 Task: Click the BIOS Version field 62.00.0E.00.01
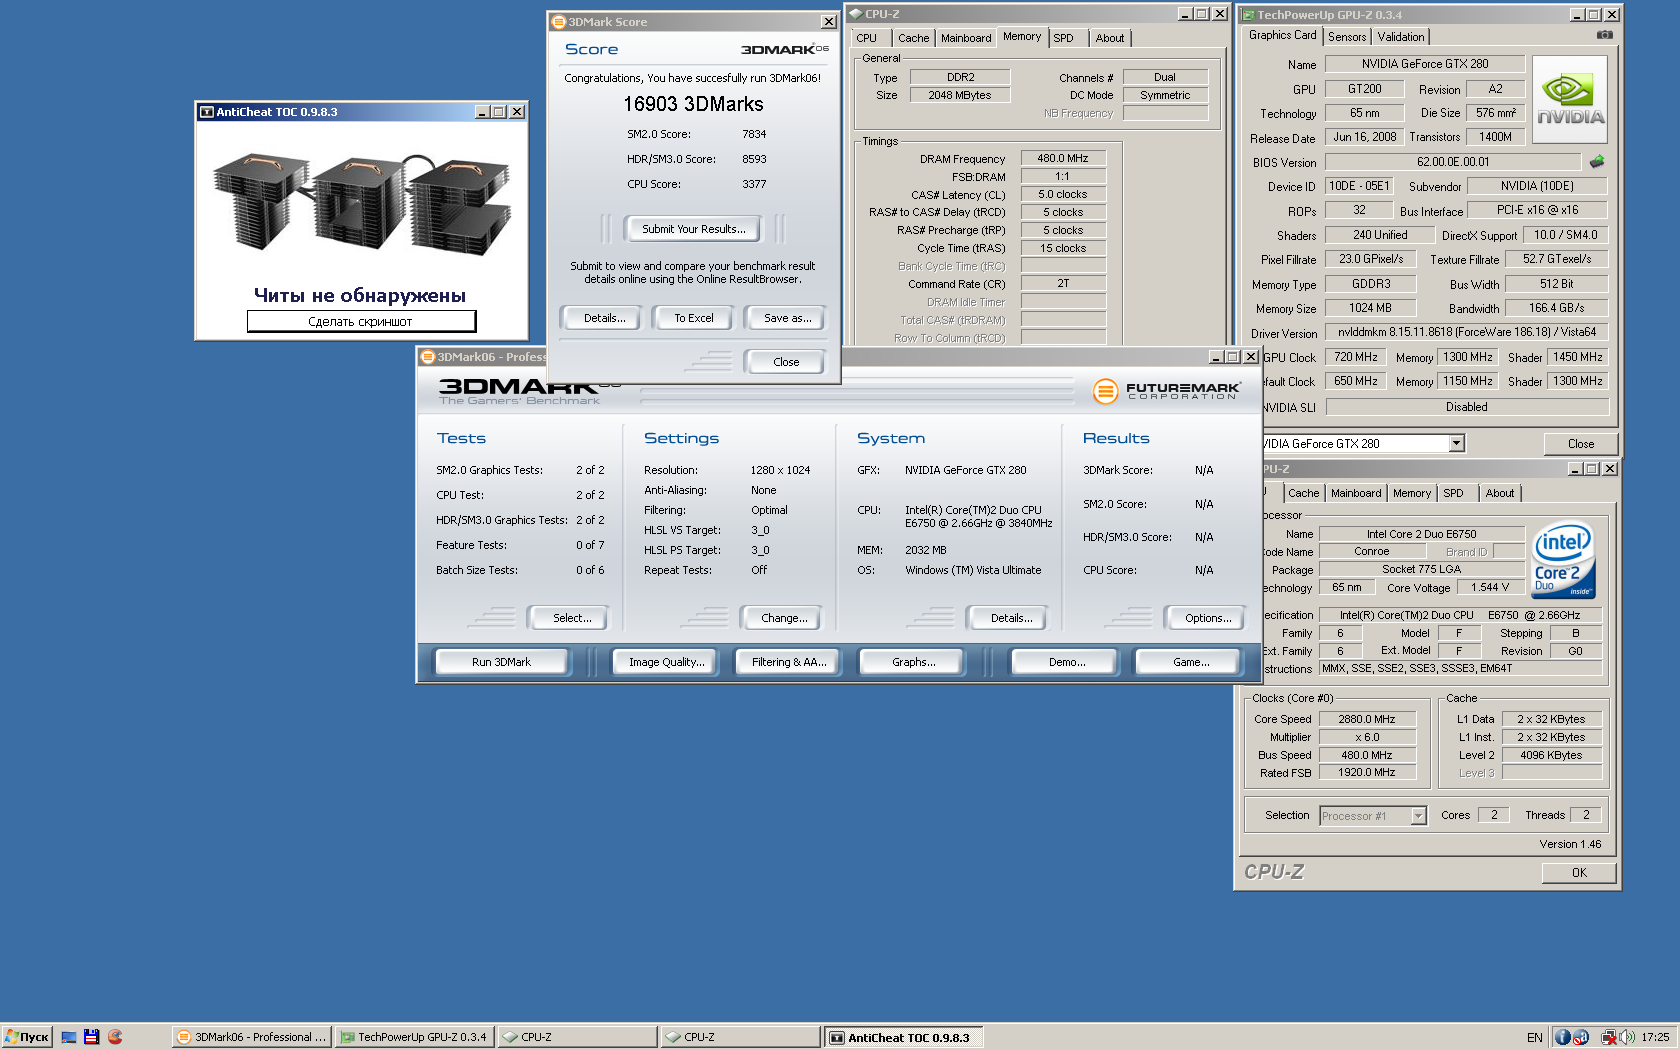pos(1453,162)
